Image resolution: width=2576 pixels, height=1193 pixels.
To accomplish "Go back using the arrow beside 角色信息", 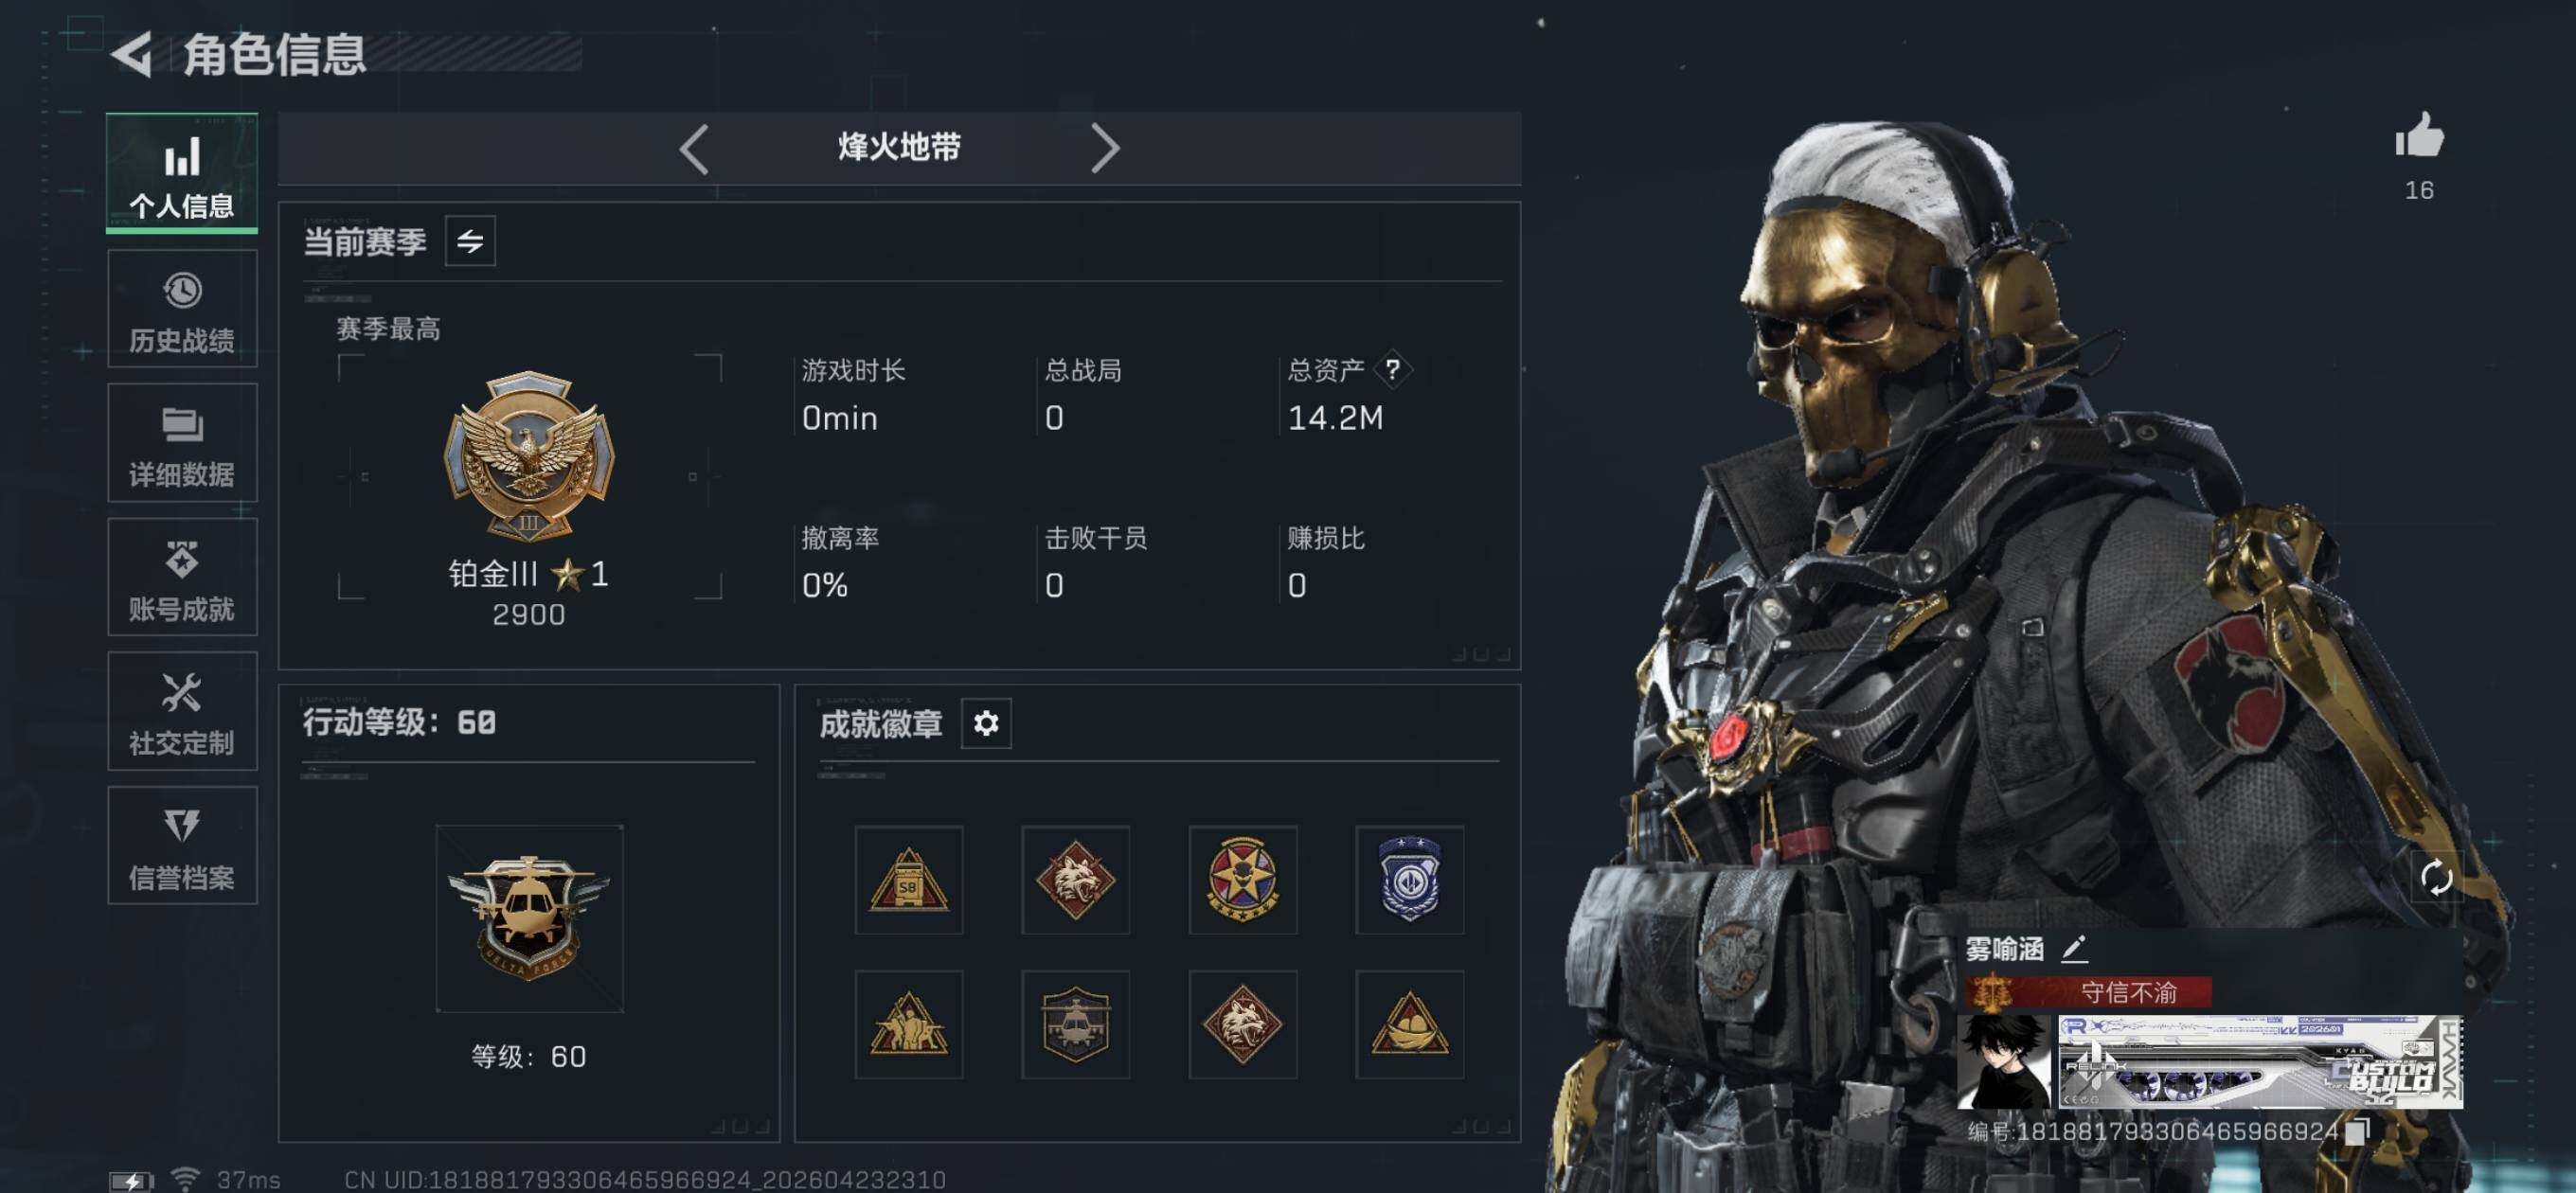I will tap(131, 53).
